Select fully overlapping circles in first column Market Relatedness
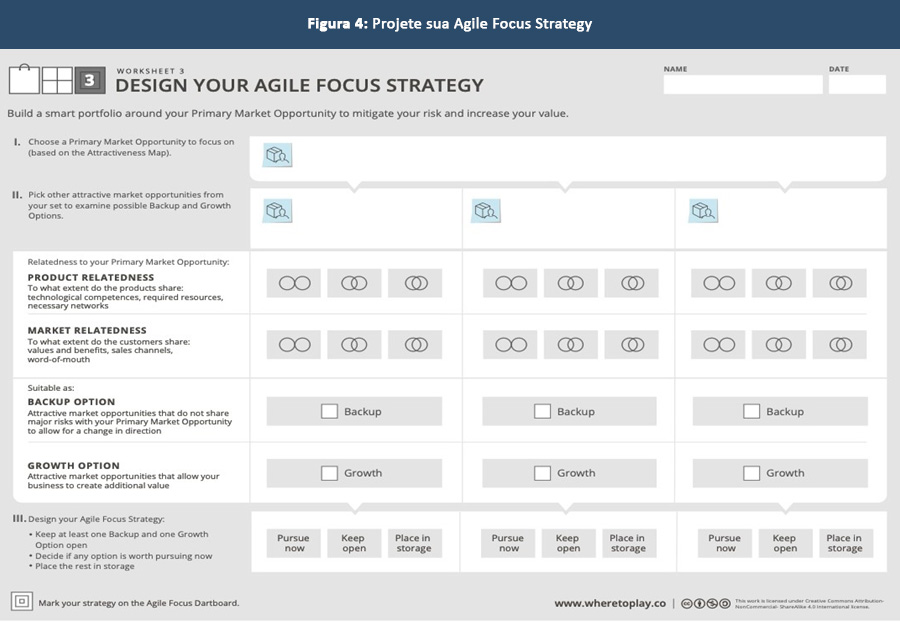The height and width of the screenshot is (624, 900). pyautogui.click(x=416, y=344)
